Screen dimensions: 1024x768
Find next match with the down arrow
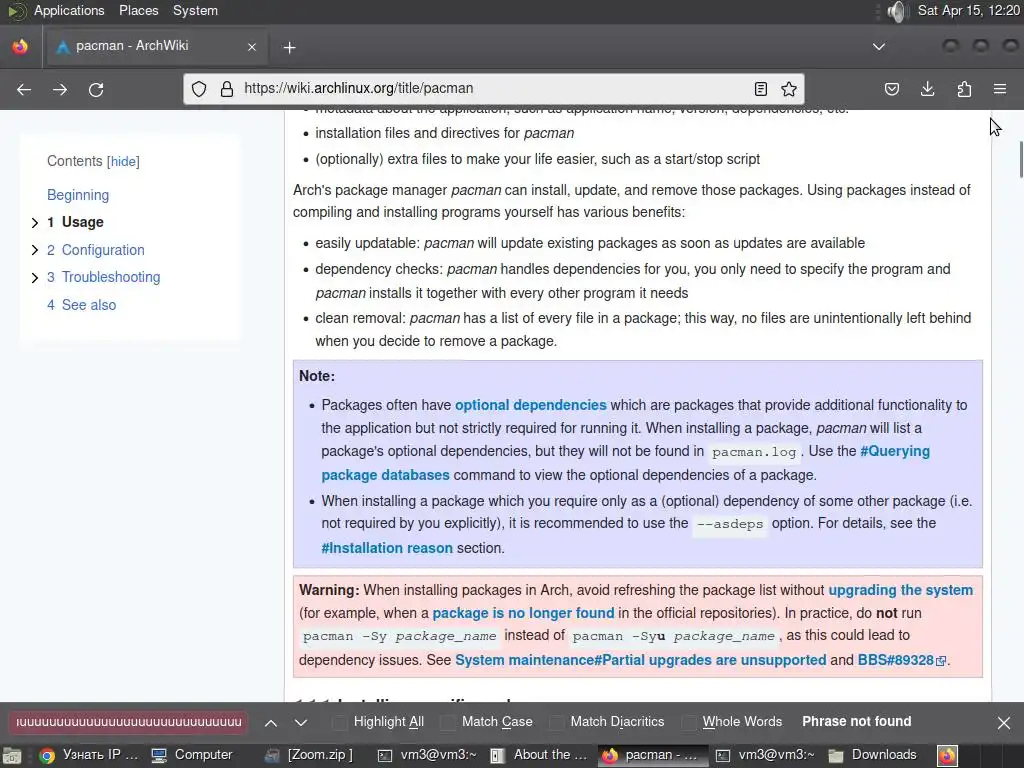pos(300,722)
